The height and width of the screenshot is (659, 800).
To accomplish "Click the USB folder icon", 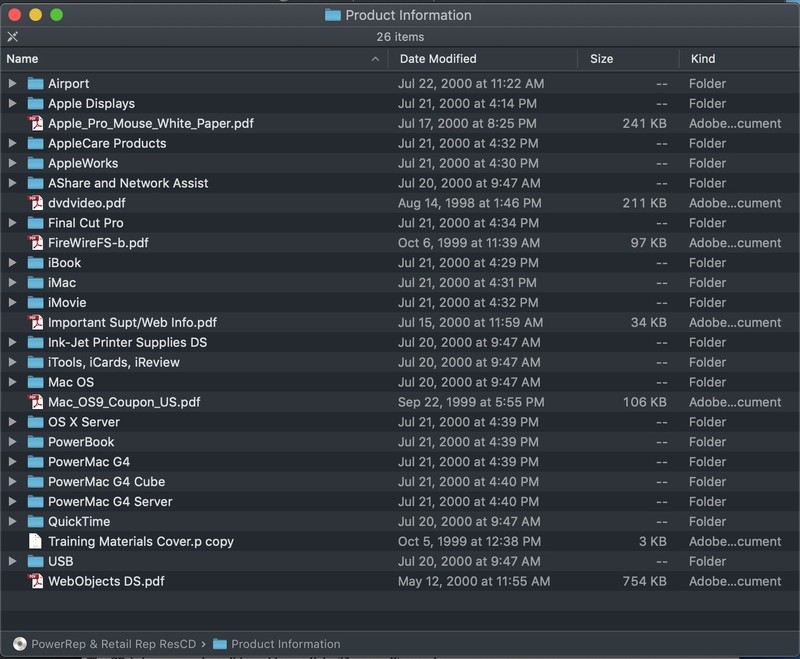I will pyautogui.click(x=35, y=561).
